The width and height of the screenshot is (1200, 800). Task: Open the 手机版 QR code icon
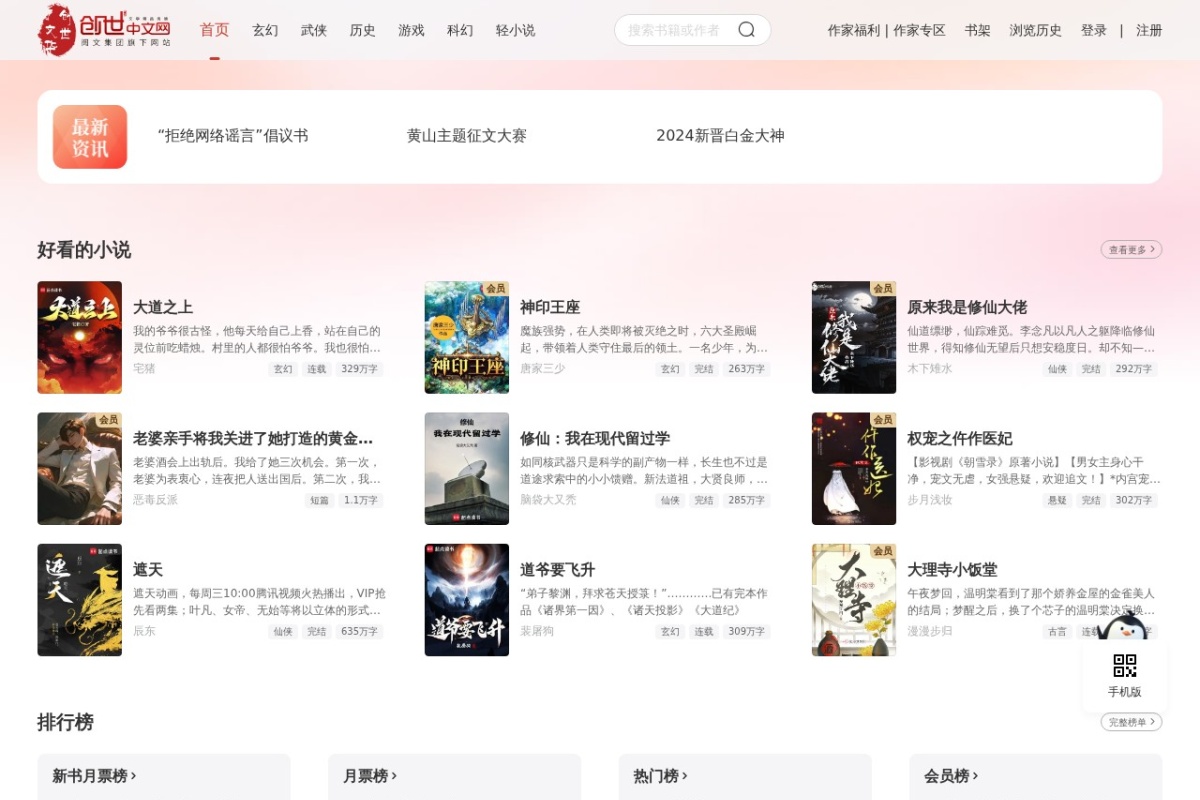point(1125,666)
